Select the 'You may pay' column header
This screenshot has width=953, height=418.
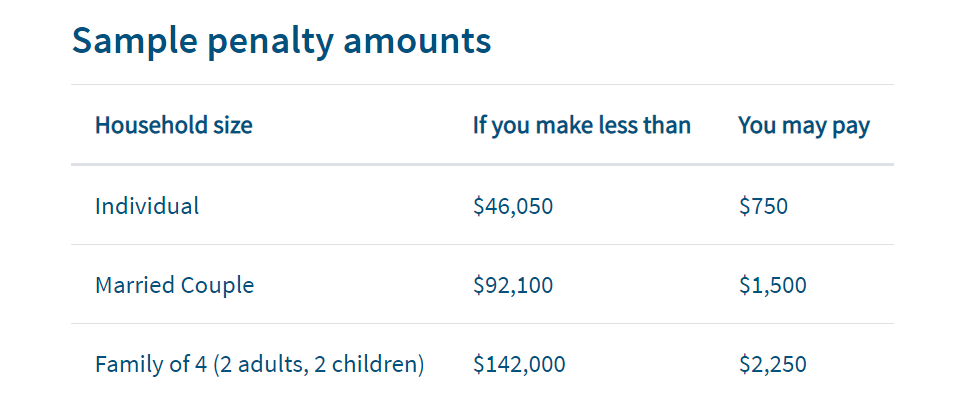point(804,126)
